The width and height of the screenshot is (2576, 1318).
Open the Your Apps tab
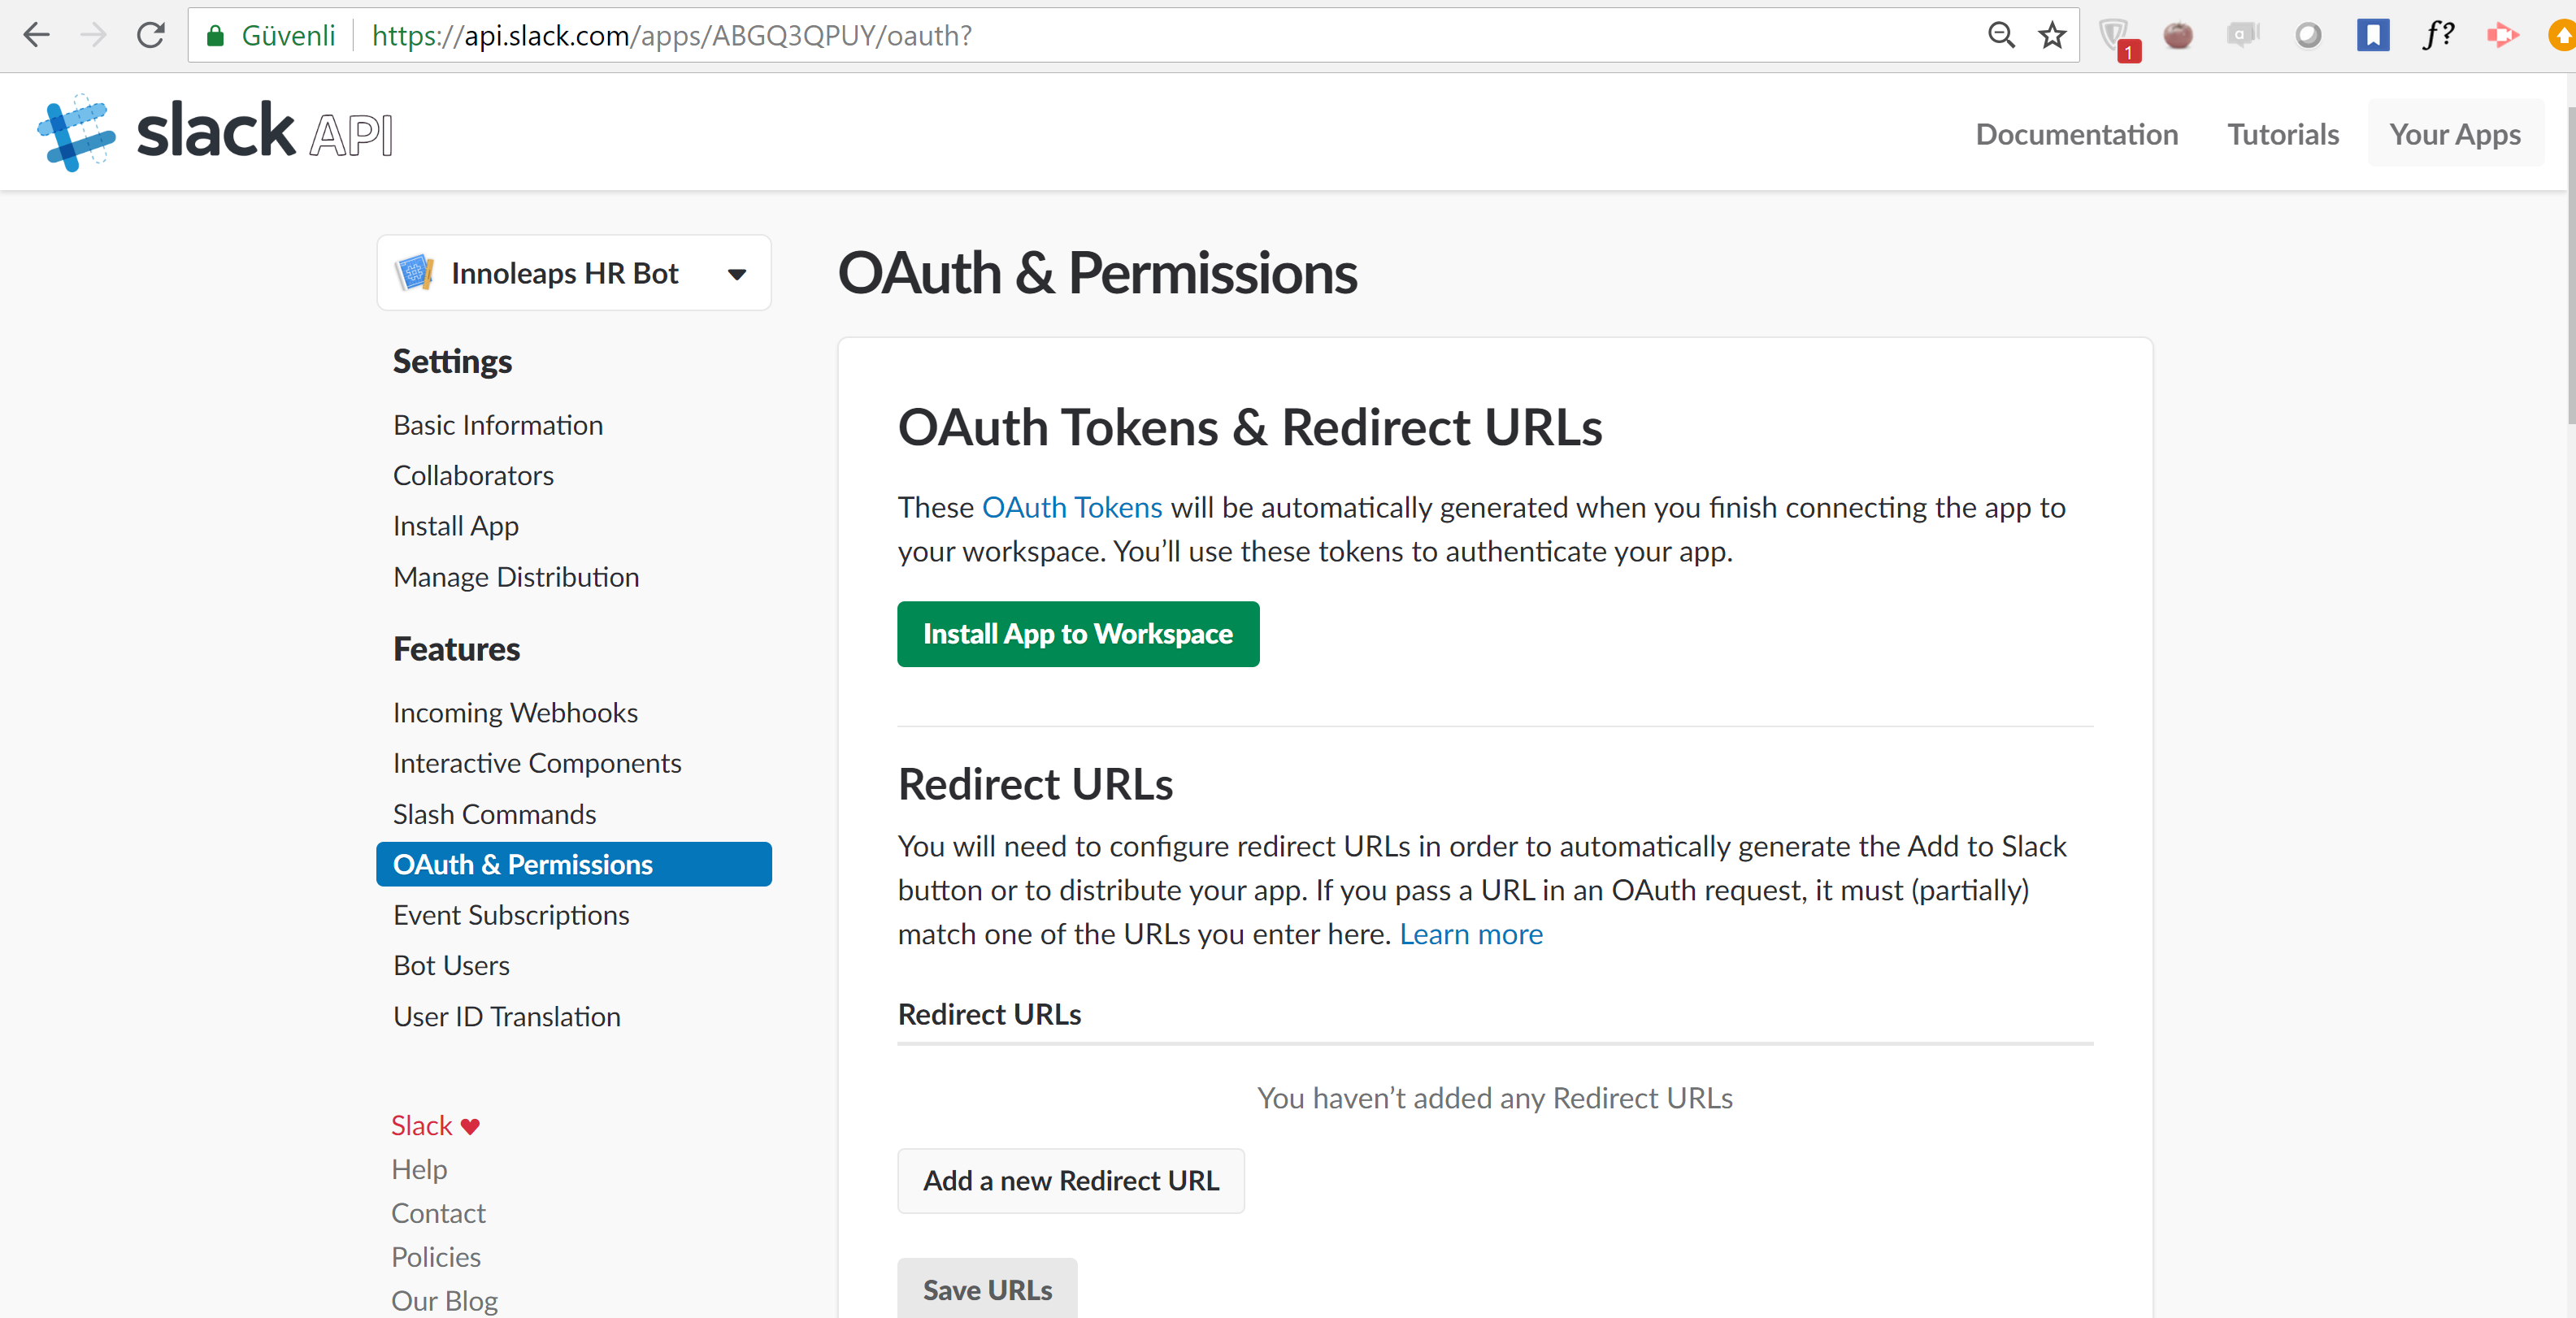[2454, 133]
